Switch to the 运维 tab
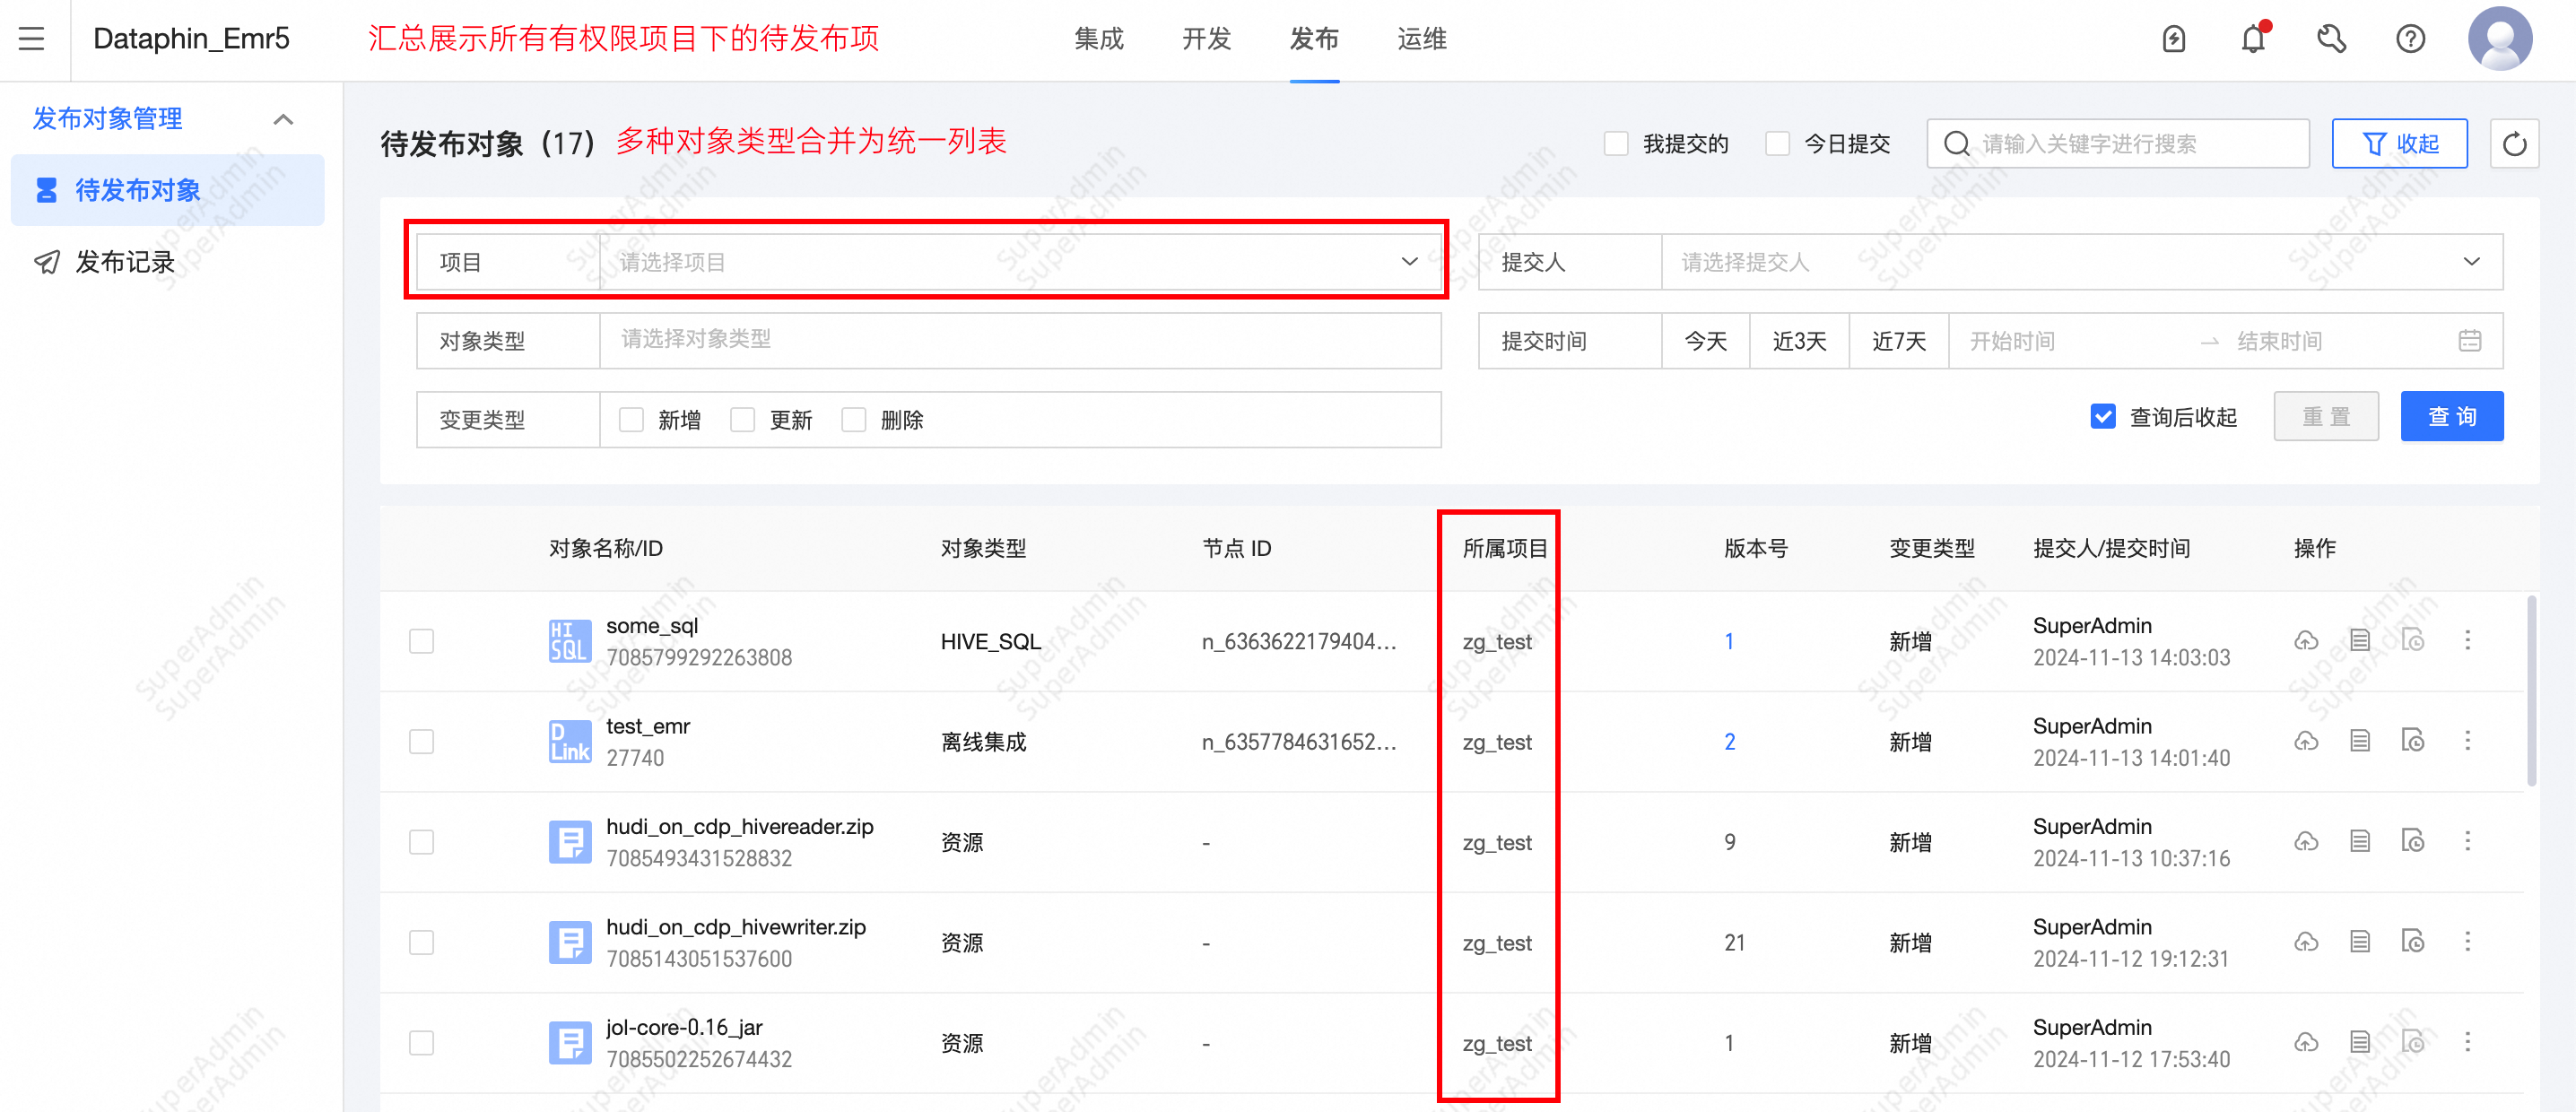Image resolution: width=2576 pixels, height=1112 pixels. coord(1421,39)
